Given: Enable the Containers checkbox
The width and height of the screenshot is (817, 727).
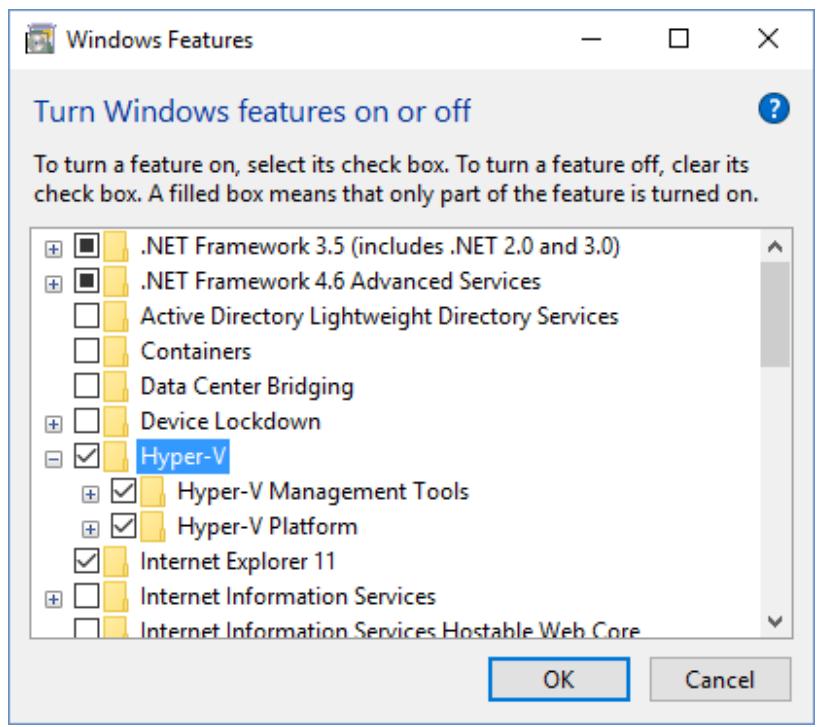Looking at the screenshot, I should pos(86,351).
